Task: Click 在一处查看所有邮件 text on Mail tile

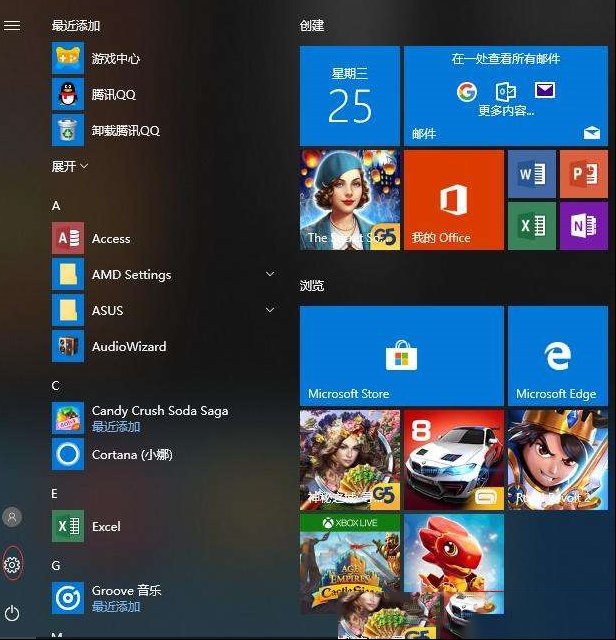Action: [x=506, y=58]
